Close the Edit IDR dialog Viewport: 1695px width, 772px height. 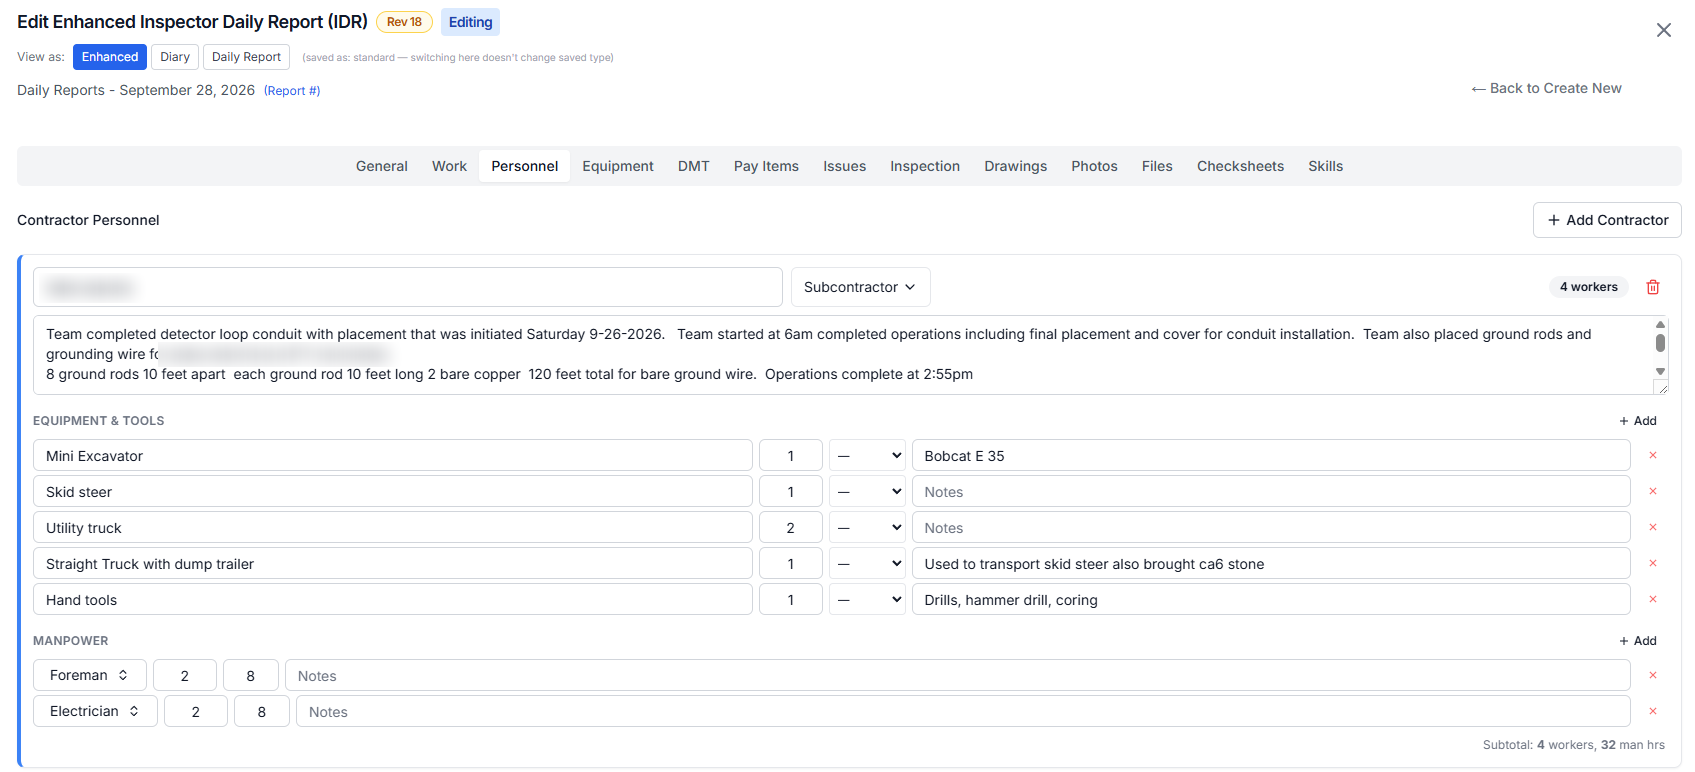coord(1664,30)
